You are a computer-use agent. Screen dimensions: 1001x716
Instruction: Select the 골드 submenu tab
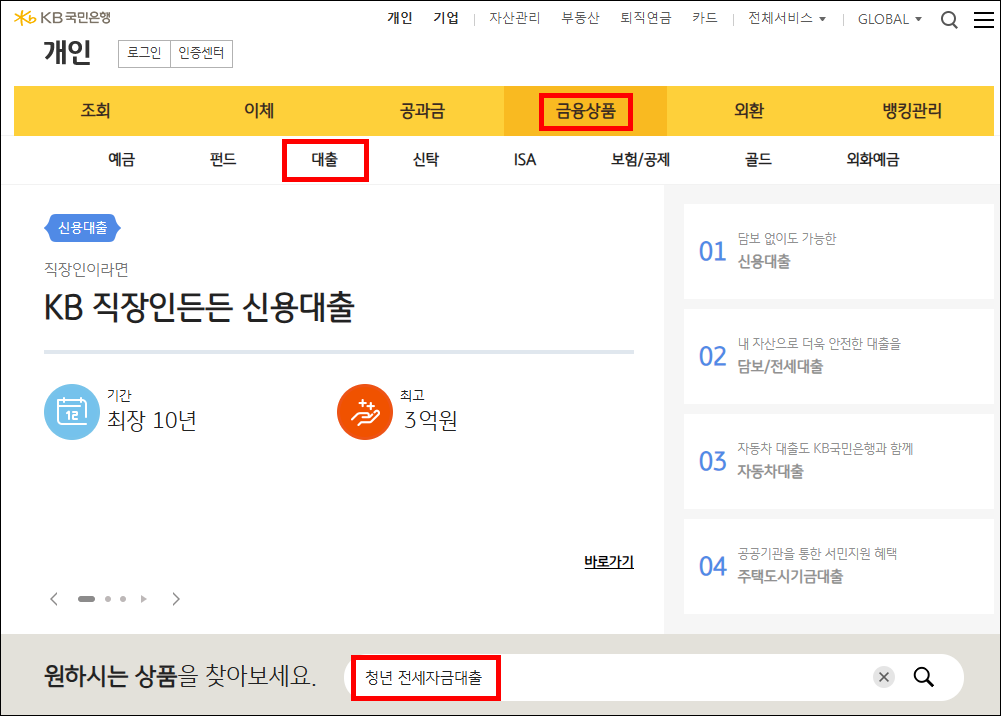758,160
